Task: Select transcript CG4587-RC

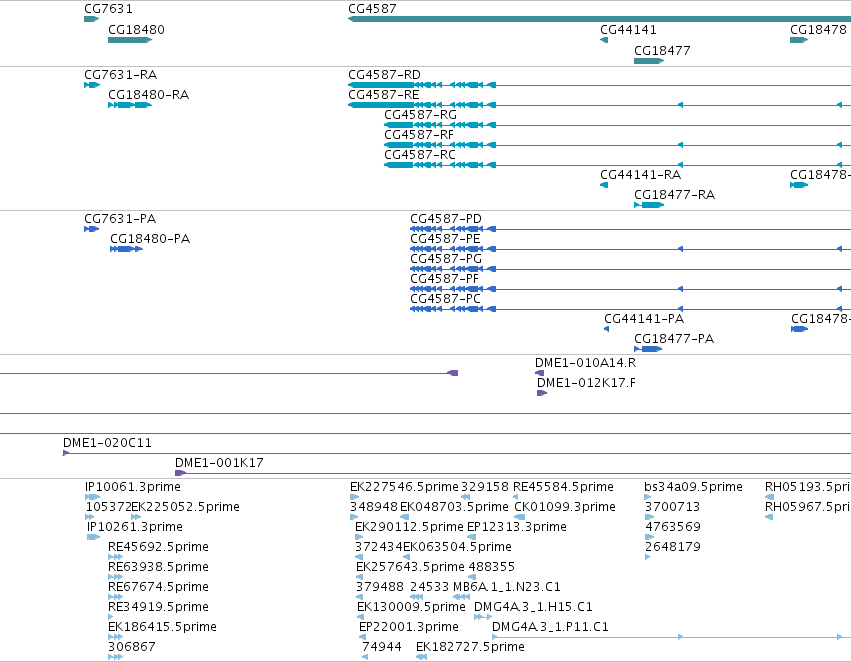Action: (420, 155)
